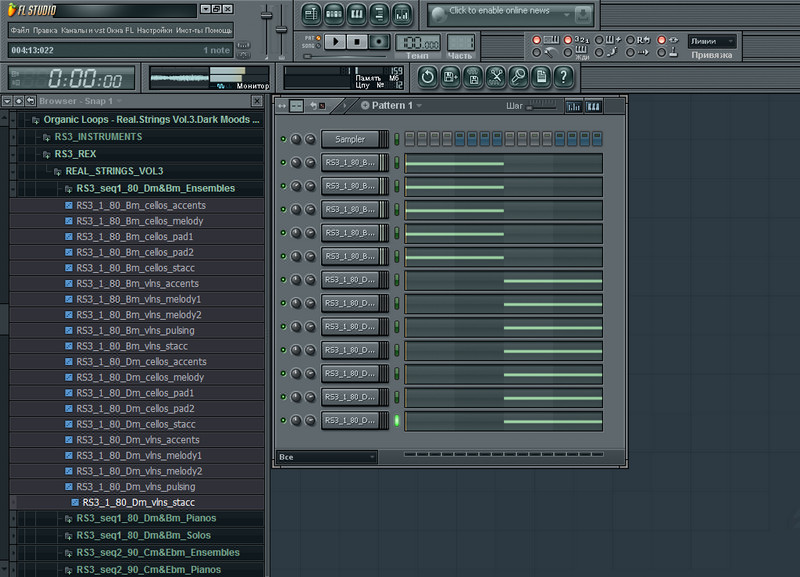The width and height of the screenshot is (800, 577).
Task: Show the graph editor in step sequencer
Action: 574,106
